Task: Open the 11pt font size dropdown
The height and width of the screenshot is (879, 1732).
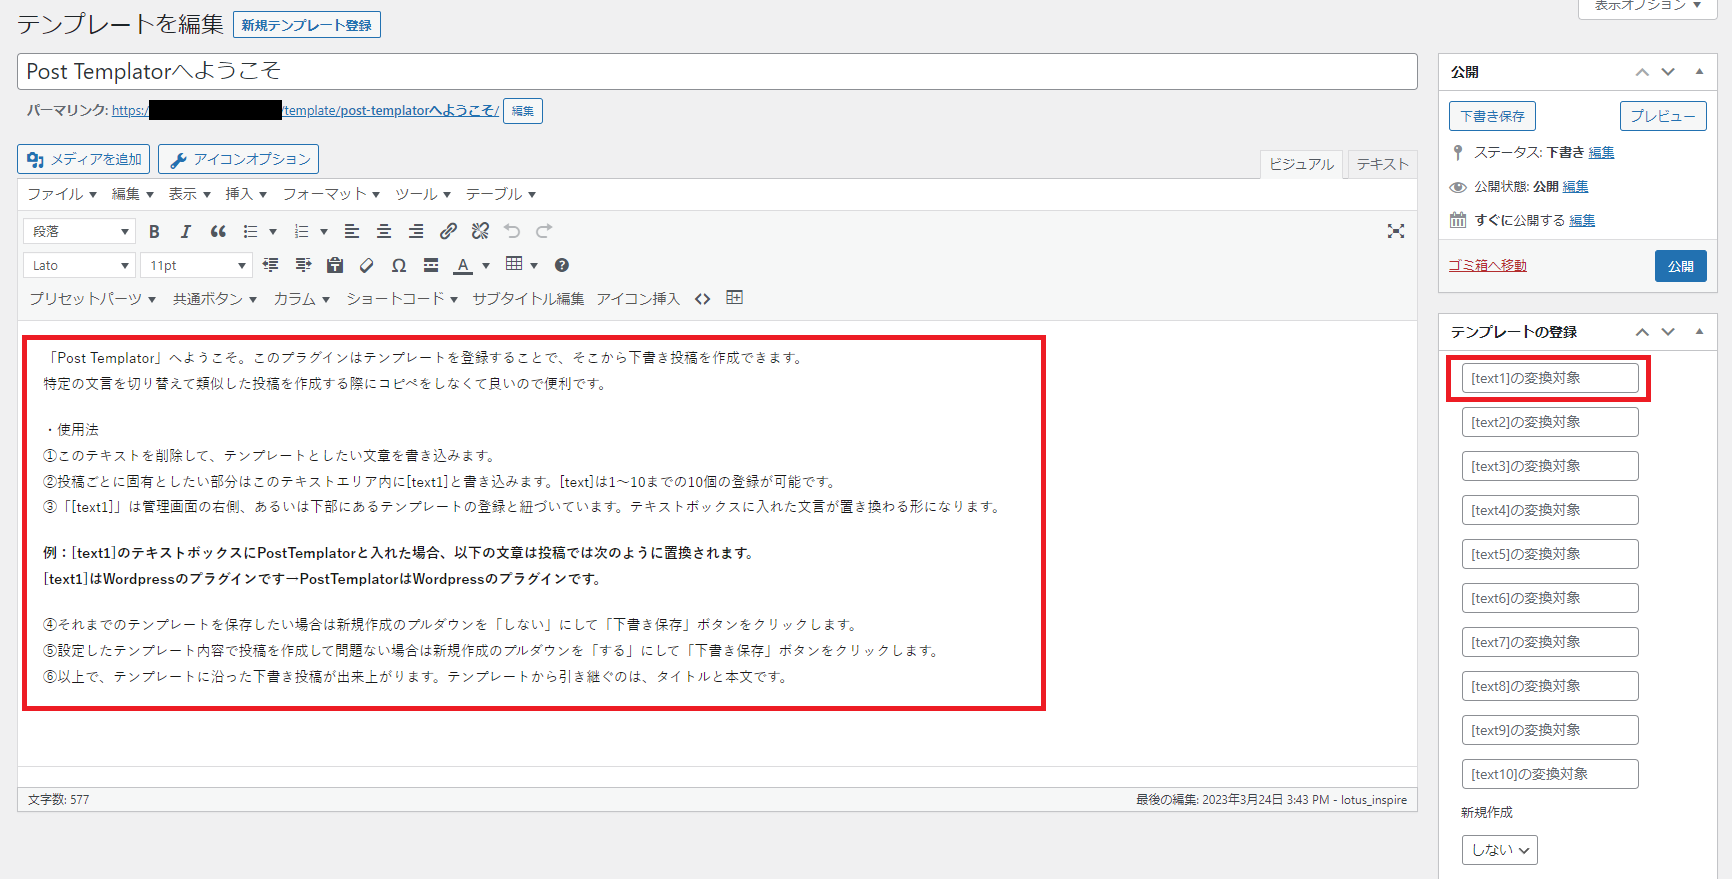Action: (196, 265)
